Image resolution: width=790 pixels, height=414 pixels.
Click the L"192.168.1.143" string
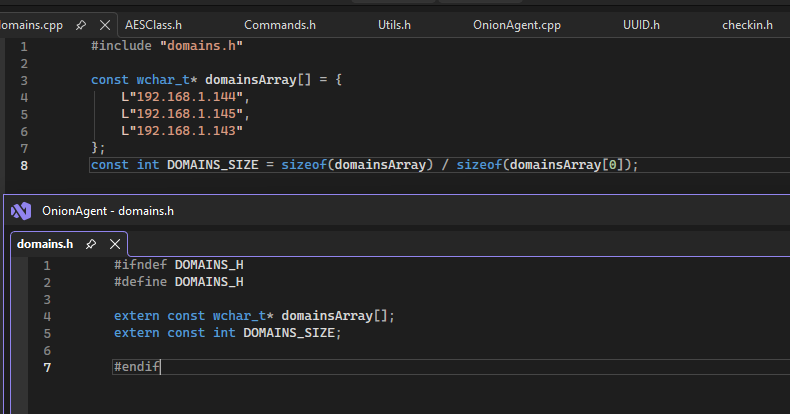click(182, 131)
